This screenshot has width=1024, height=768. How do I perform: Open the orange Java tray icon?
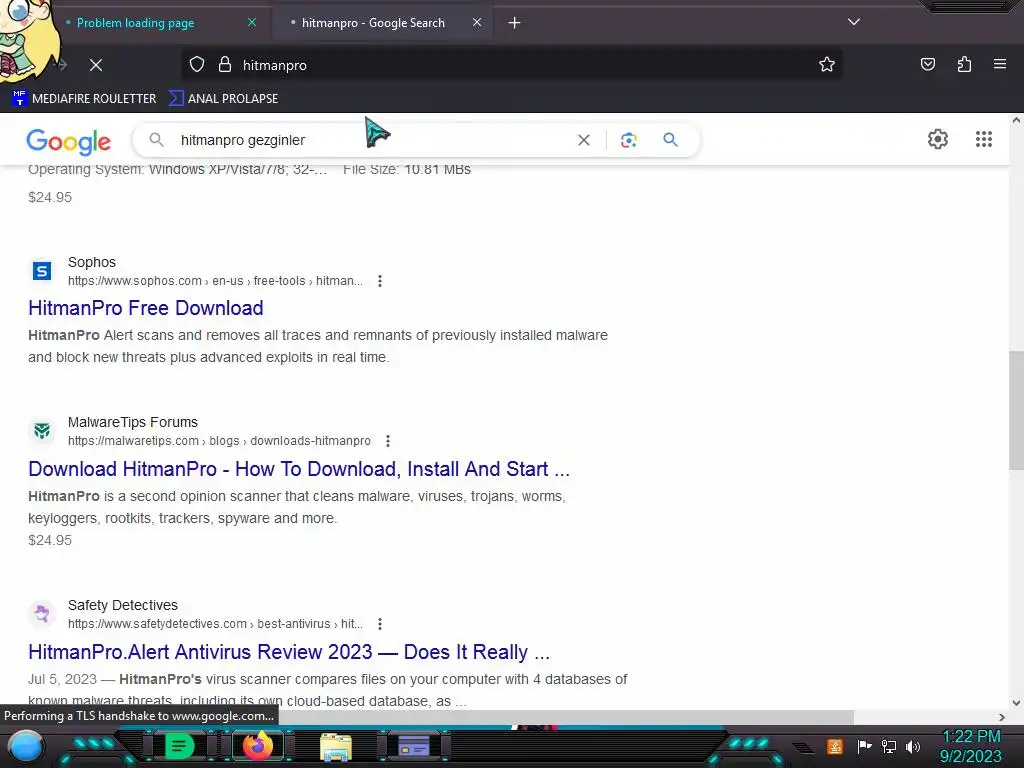coord(834,746)
